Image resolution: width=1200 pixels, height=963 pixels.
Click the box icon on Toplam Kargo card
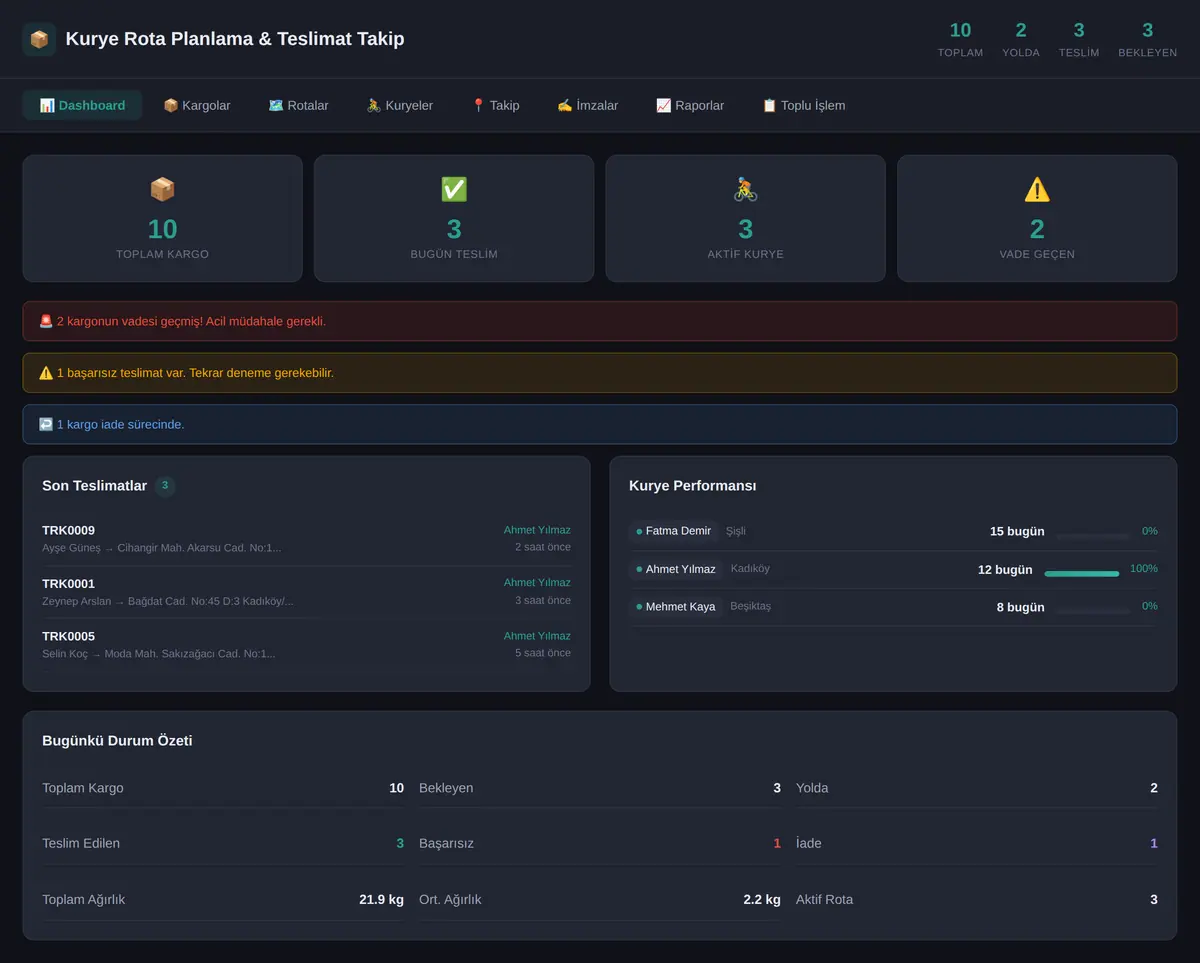point(162,189)
